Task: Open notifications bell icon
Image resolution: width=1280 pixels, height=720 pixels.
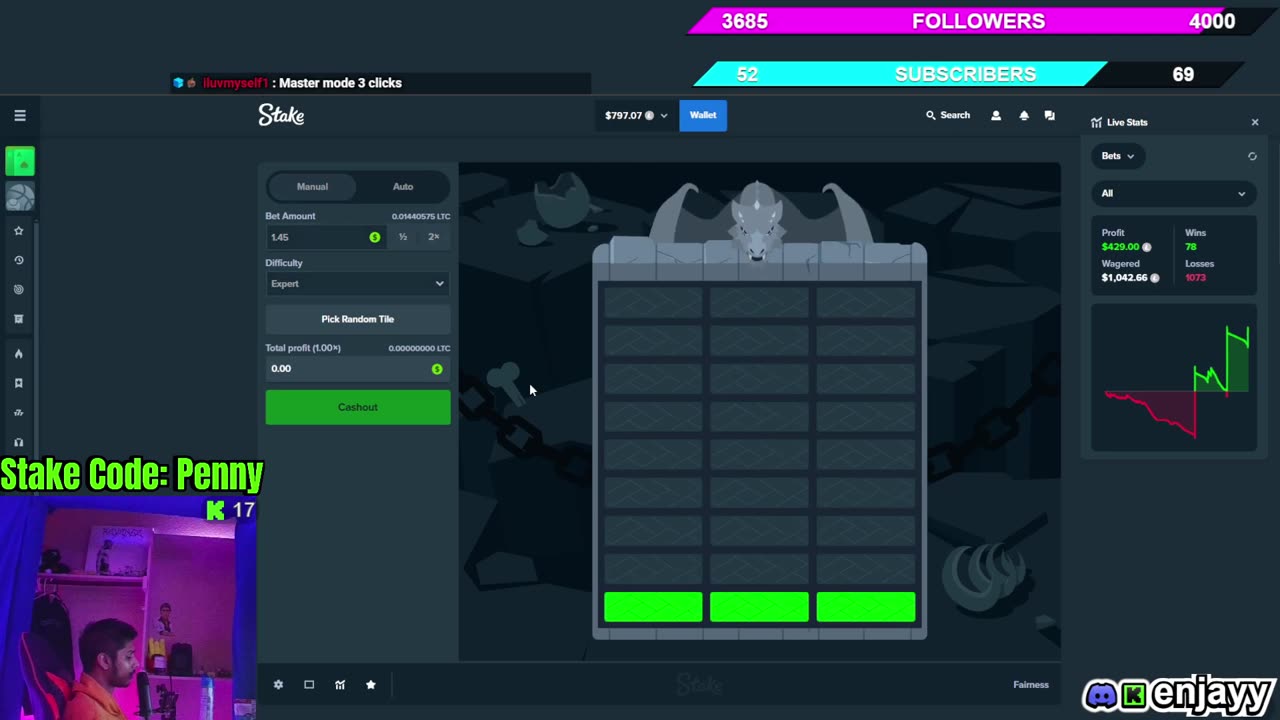Action: click(1024, 116)
